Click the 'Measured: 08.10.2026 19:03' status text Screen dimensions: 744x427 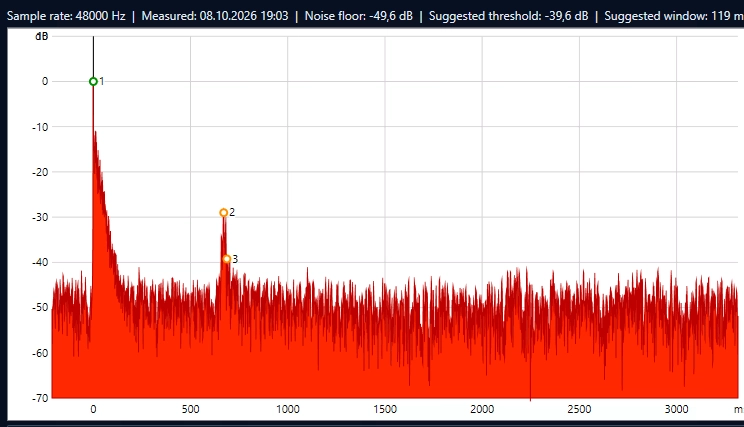[x=215, y=16]
